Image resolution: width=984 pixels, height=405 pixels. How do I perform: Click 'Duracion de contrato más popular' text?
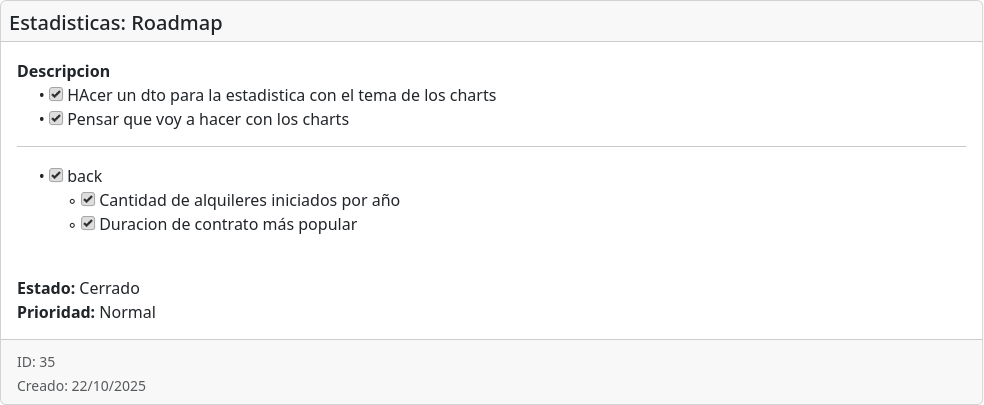pyautogui.click(x=228, y=225)
